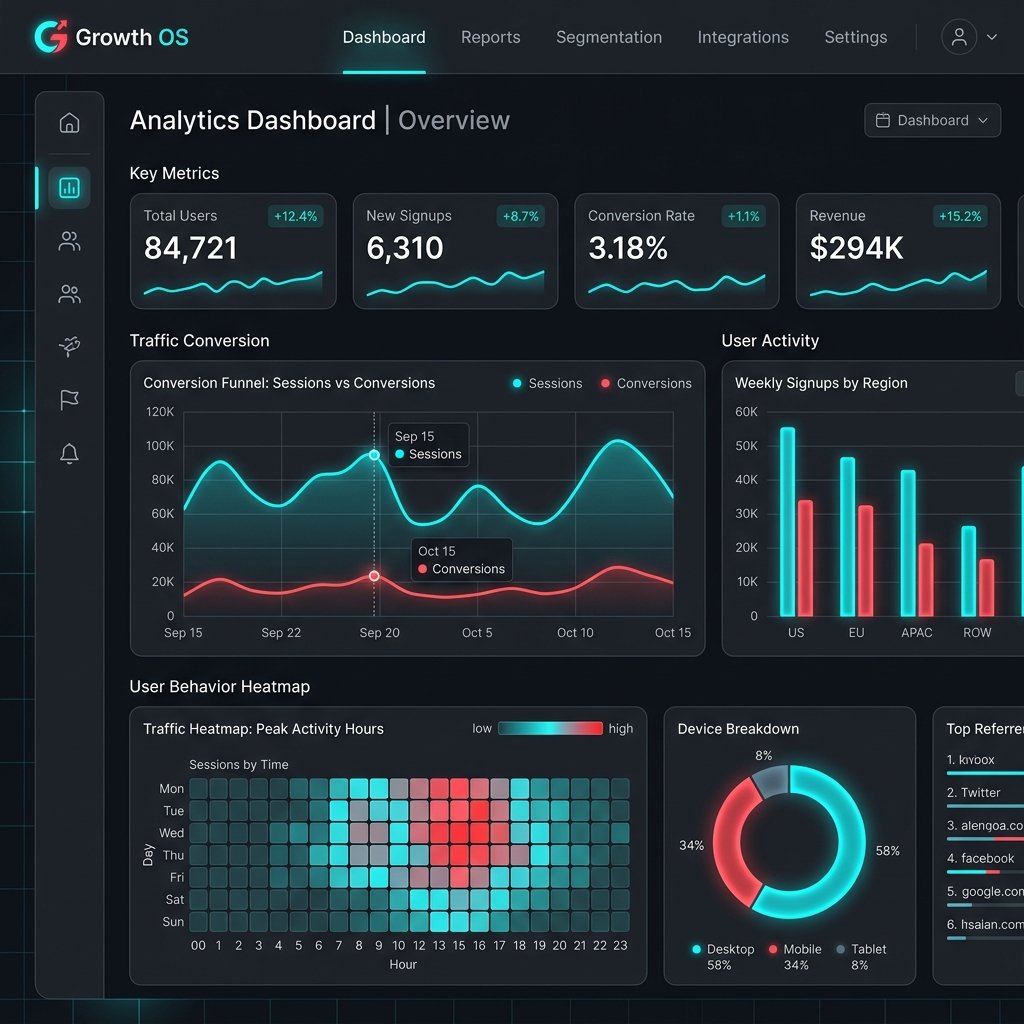1024x1024 pixels.
Task: Click the +12.4% change badge
Action: [295, 216]
